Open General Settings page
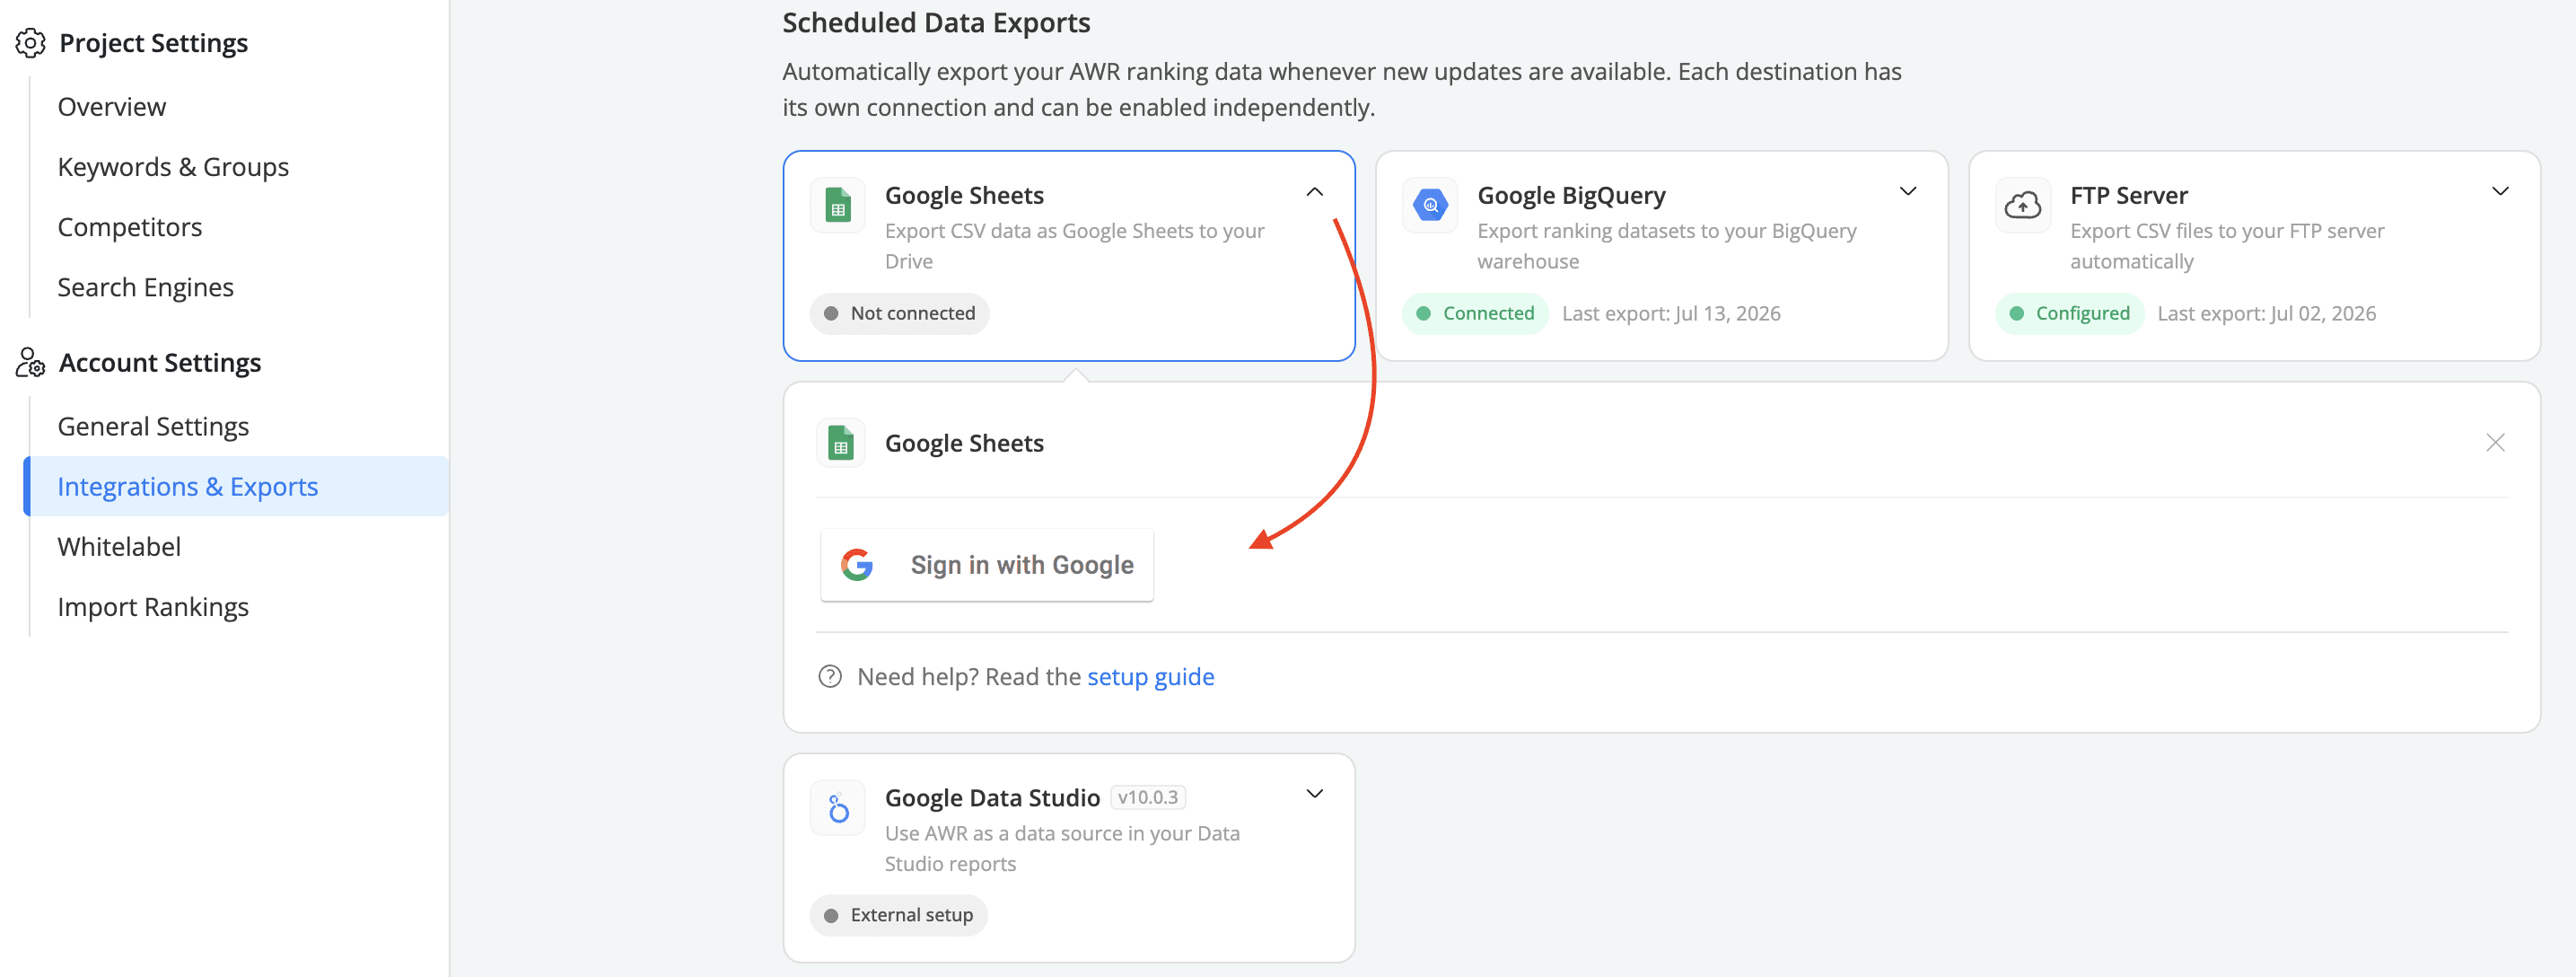This screenshot has height=977, width=2576. pos(153,427)
